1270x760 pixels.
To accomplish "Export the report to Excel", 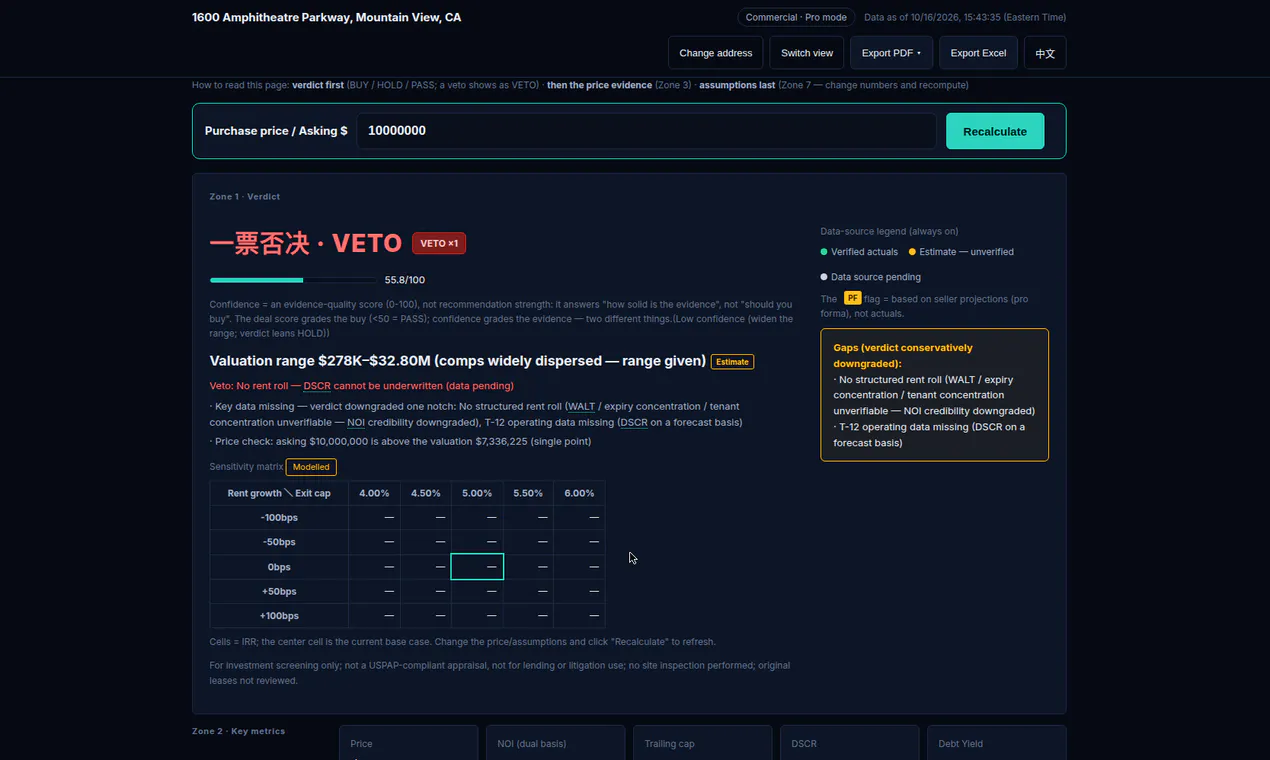I will [978, 53].
